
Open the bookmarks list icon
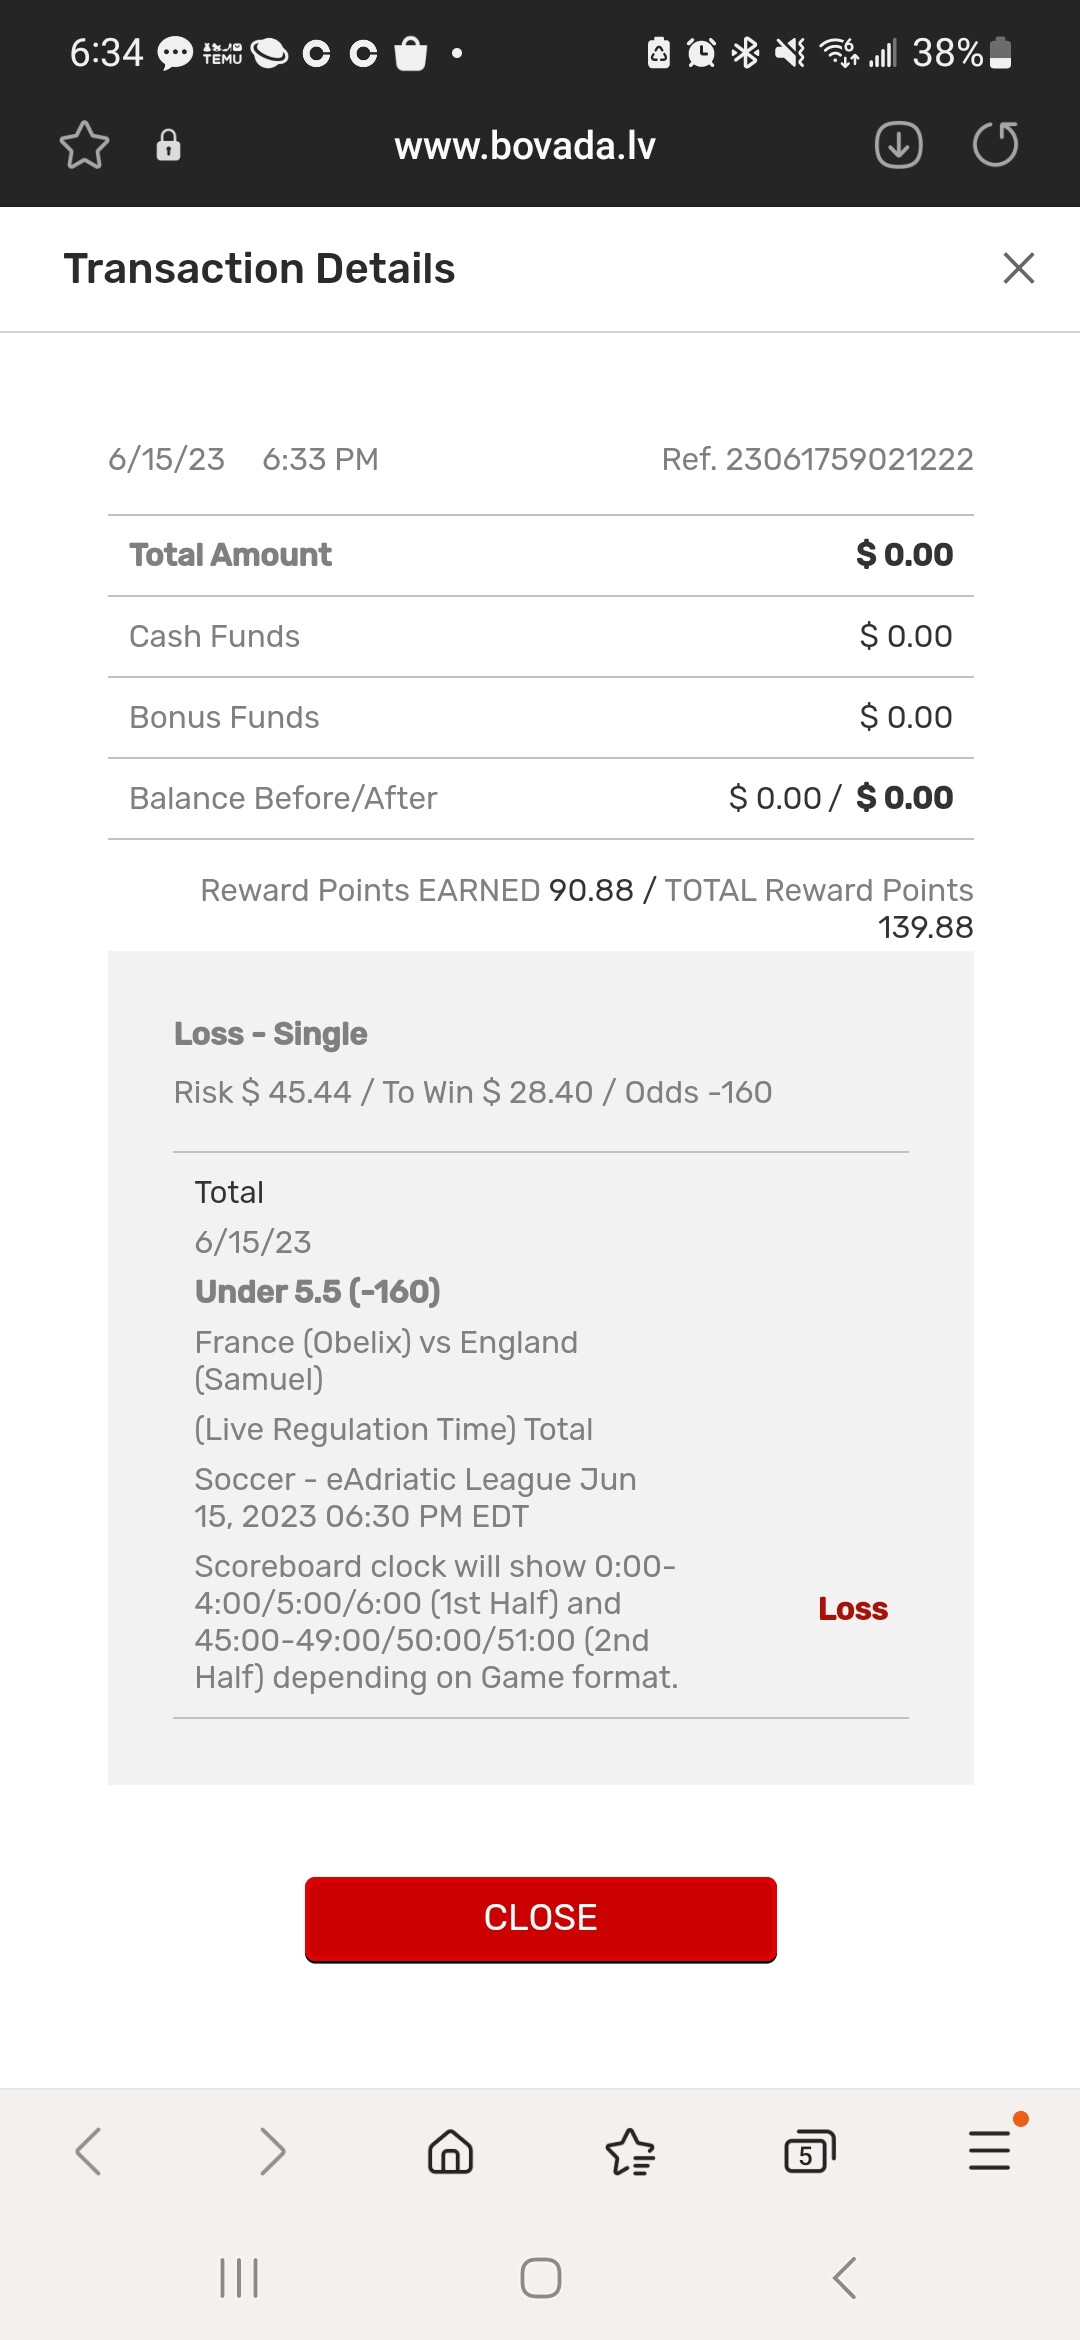click(630, 2151)
